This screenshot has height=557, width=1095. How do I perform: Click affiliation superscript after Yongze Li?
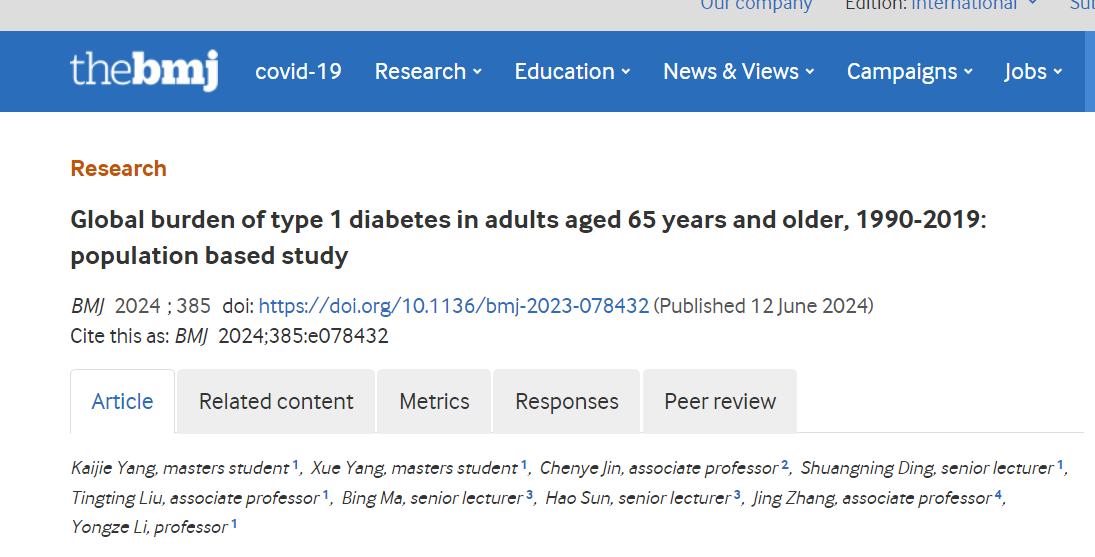click(x=234, y=523)
